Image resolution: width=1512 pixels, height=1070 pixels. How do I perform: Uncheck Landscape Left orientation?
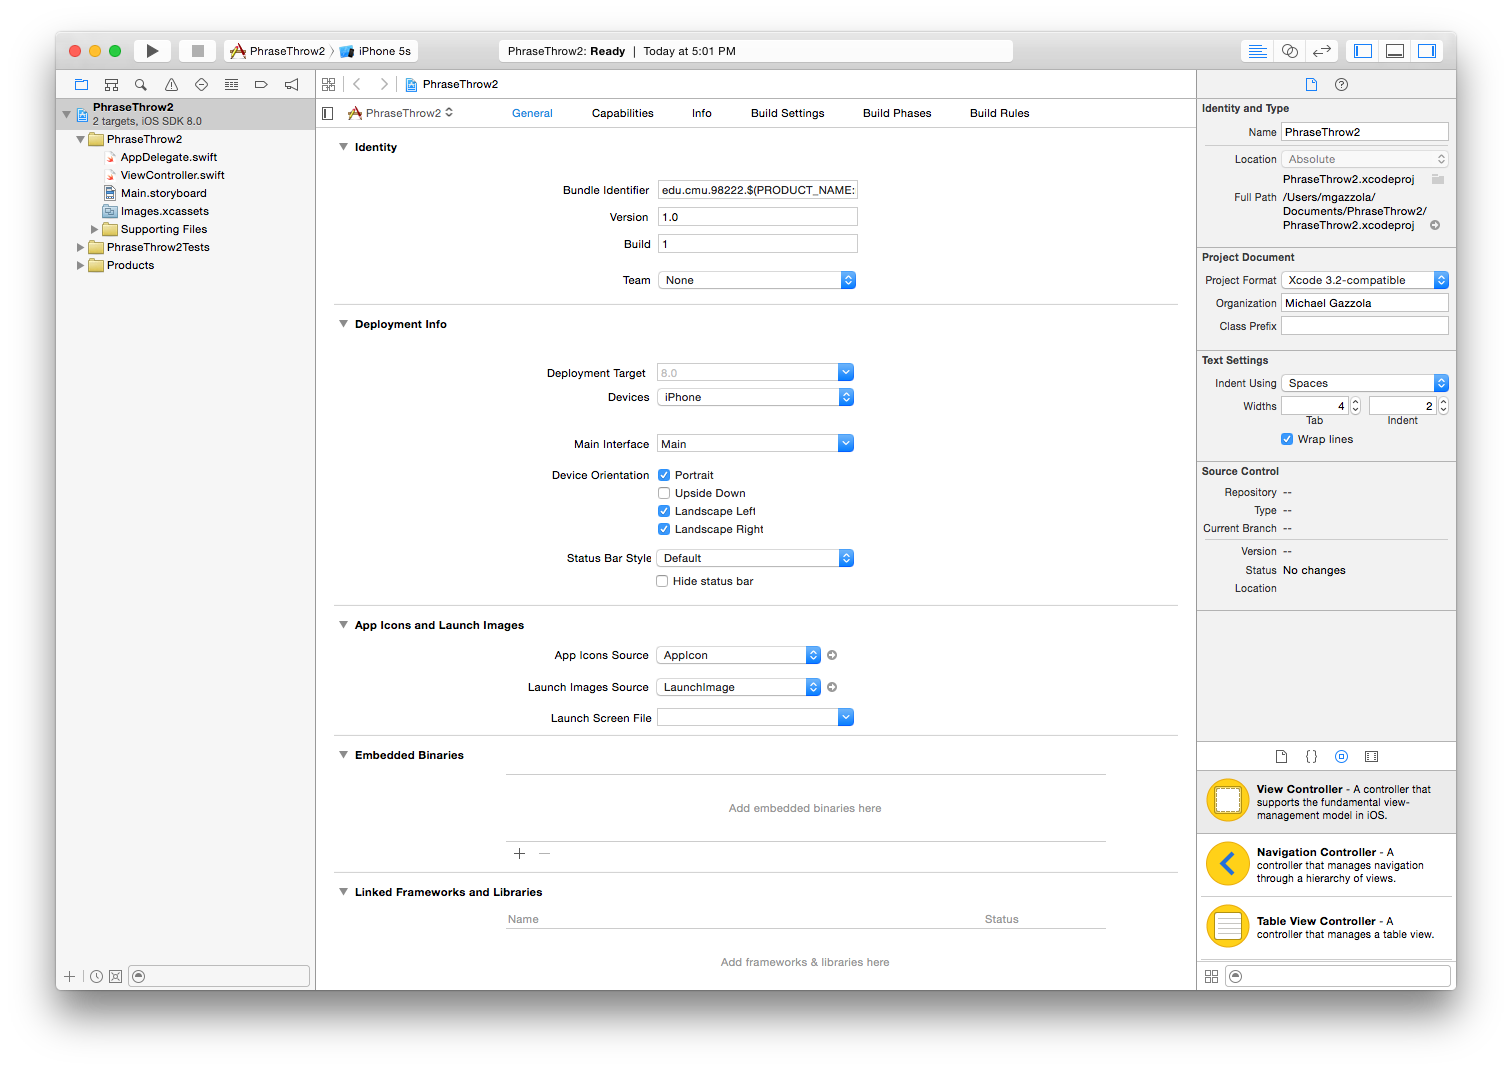coord(664,511)
